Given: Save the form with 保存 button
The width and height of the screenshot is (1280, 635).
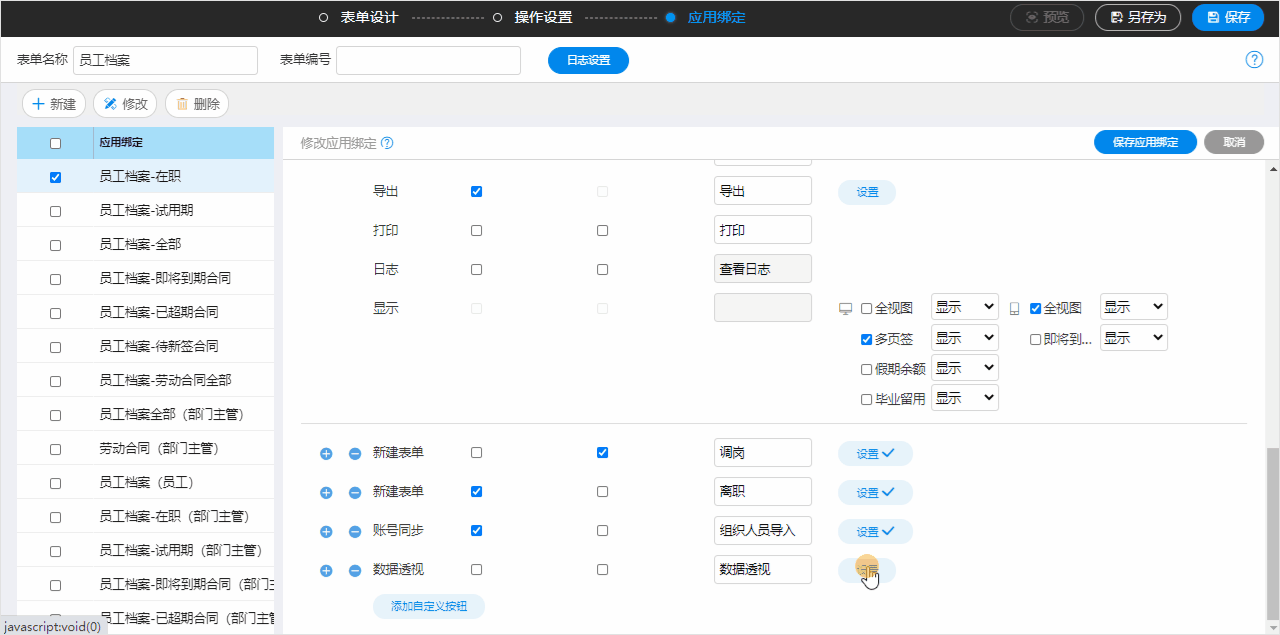Looking at the screenshot, I should click(1228, 17).
